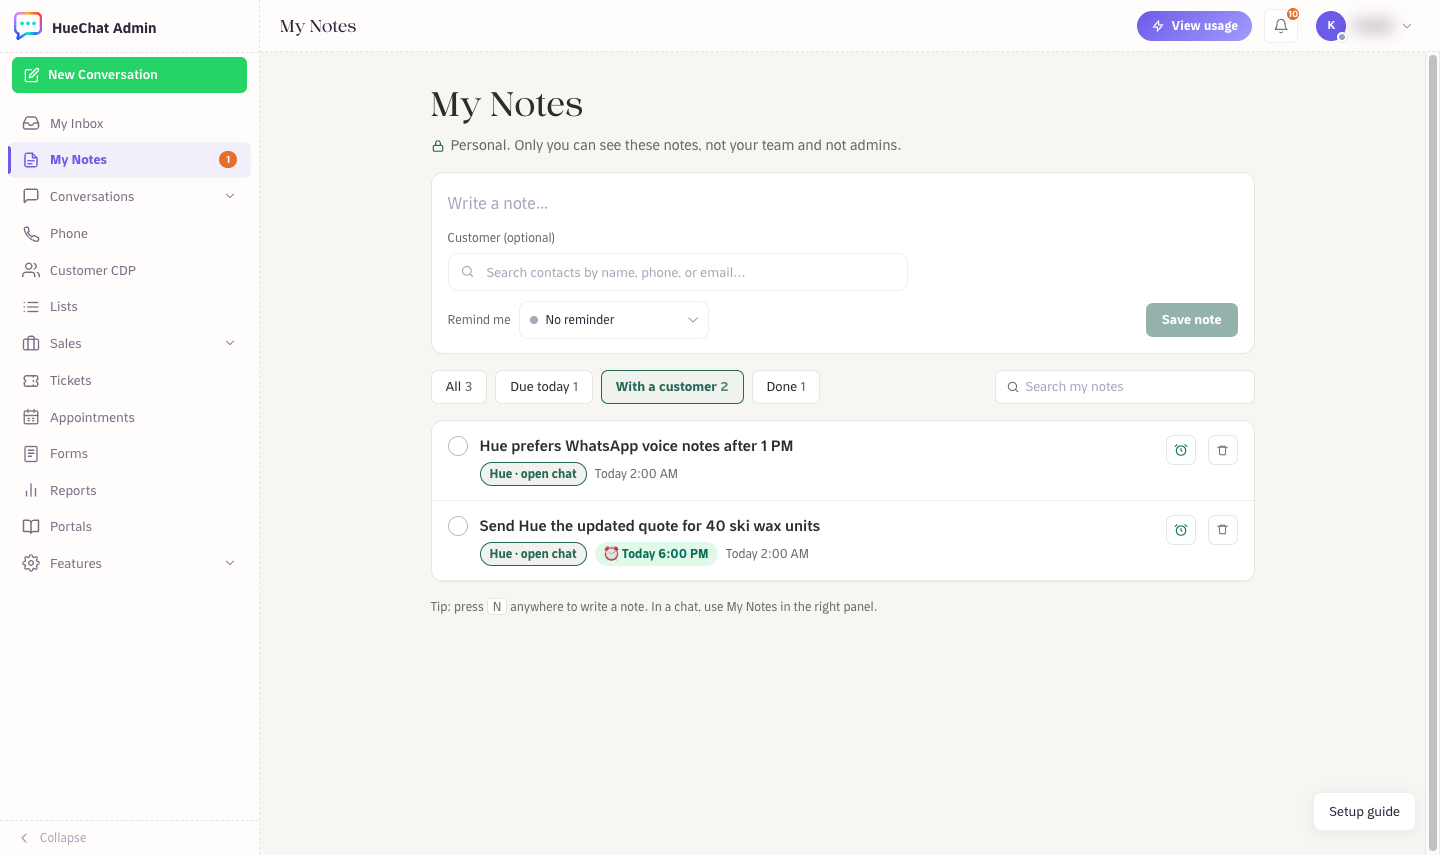
Task: Open My Inbox in the sidebar
Action: click(129, 123)
